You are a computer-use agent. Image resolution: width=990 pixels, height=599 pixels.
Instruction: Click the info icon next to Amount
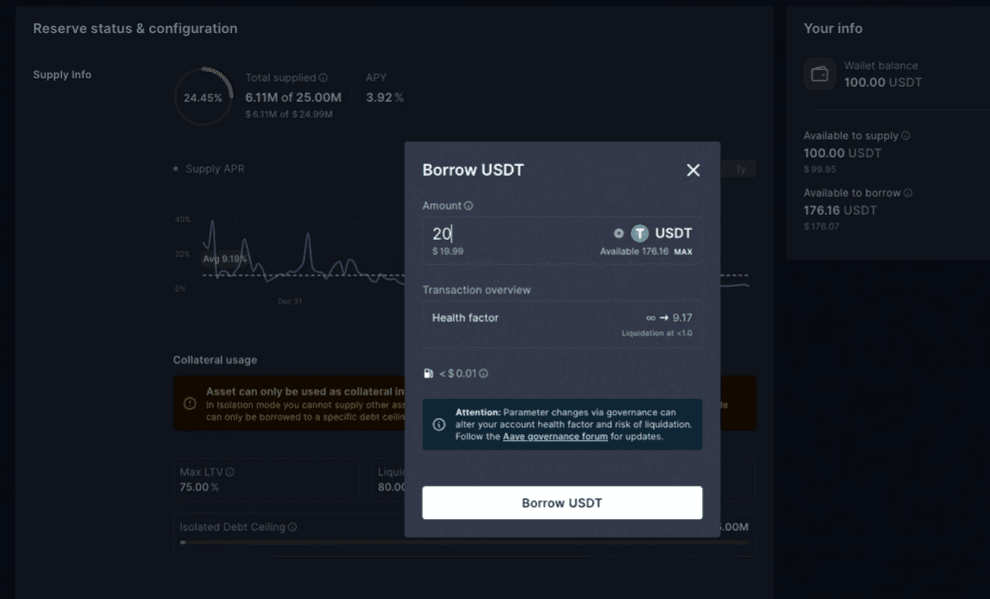click(x=468, y=206)
